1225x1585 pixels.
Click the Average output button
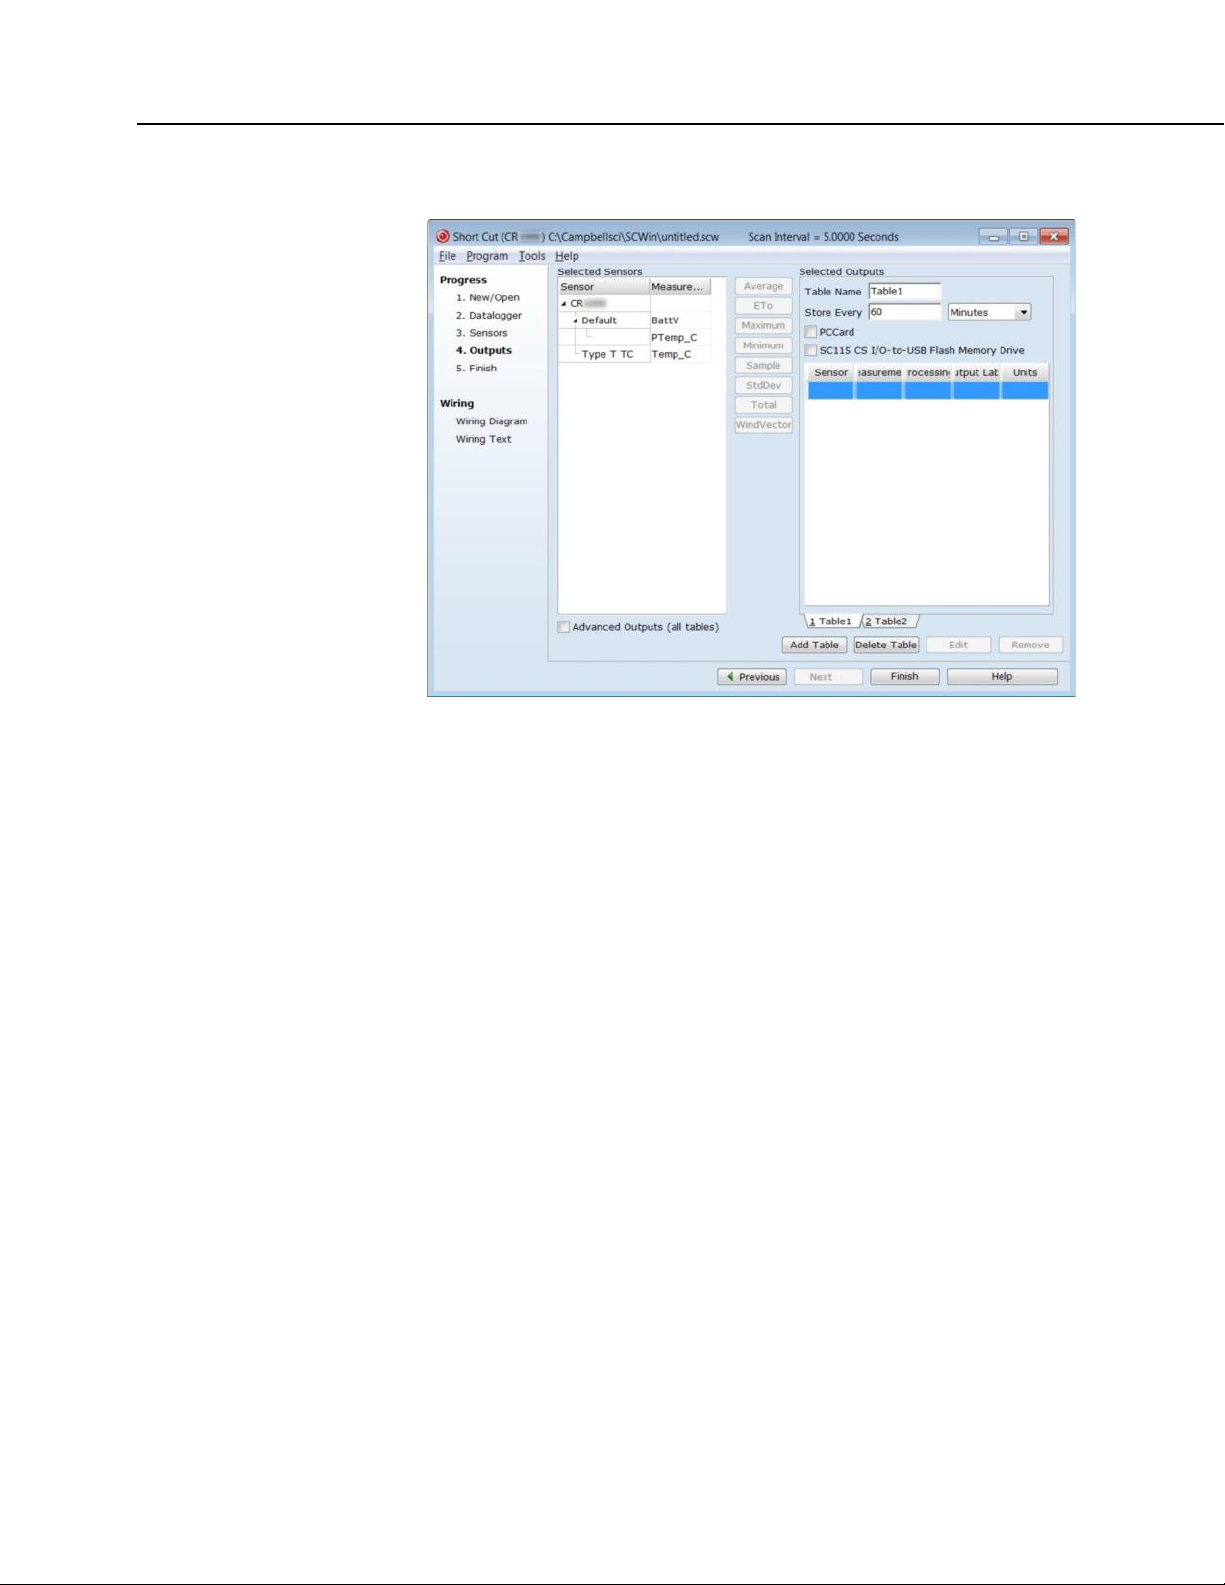[x=763, y=286]
